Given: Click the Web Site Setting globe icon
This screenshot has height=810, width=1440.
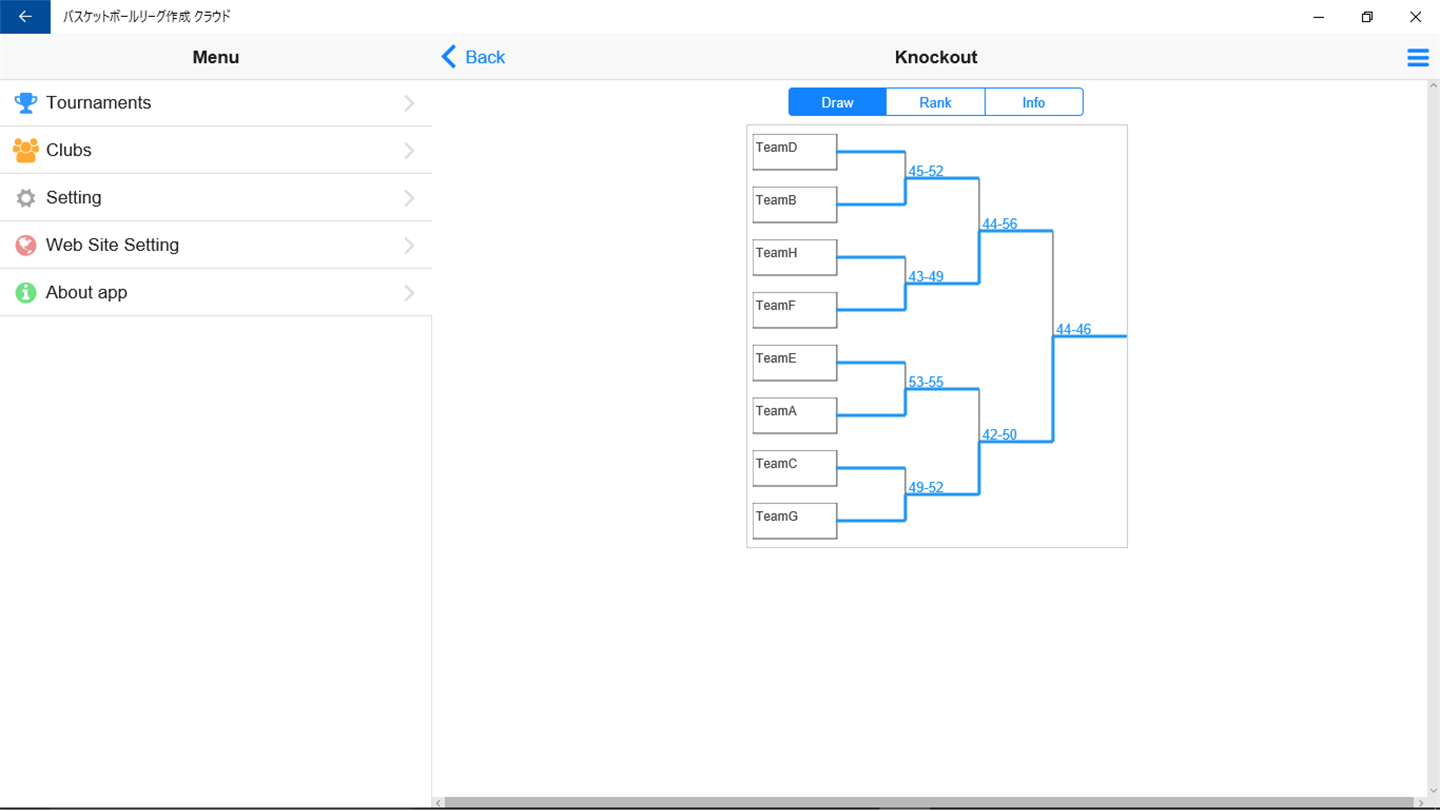Looking at the screenshot, I should [x=26, y=245].
